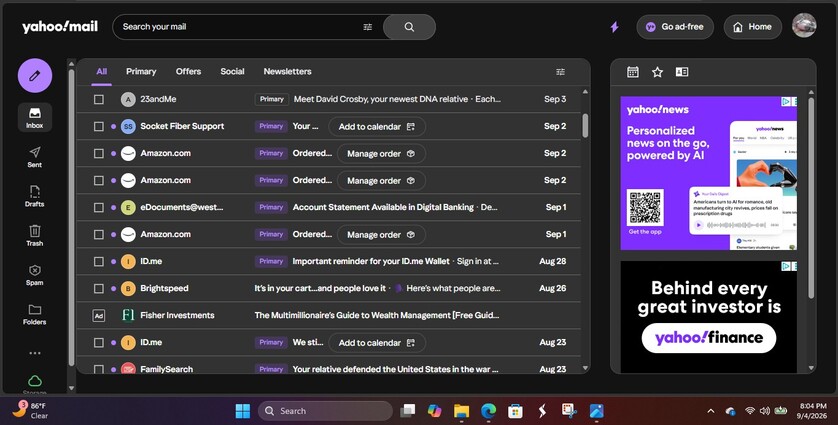The image size is (838, 425).
Task: Click Manage order on Amazon Sep 1 email
Action: [x=381, y=235]
